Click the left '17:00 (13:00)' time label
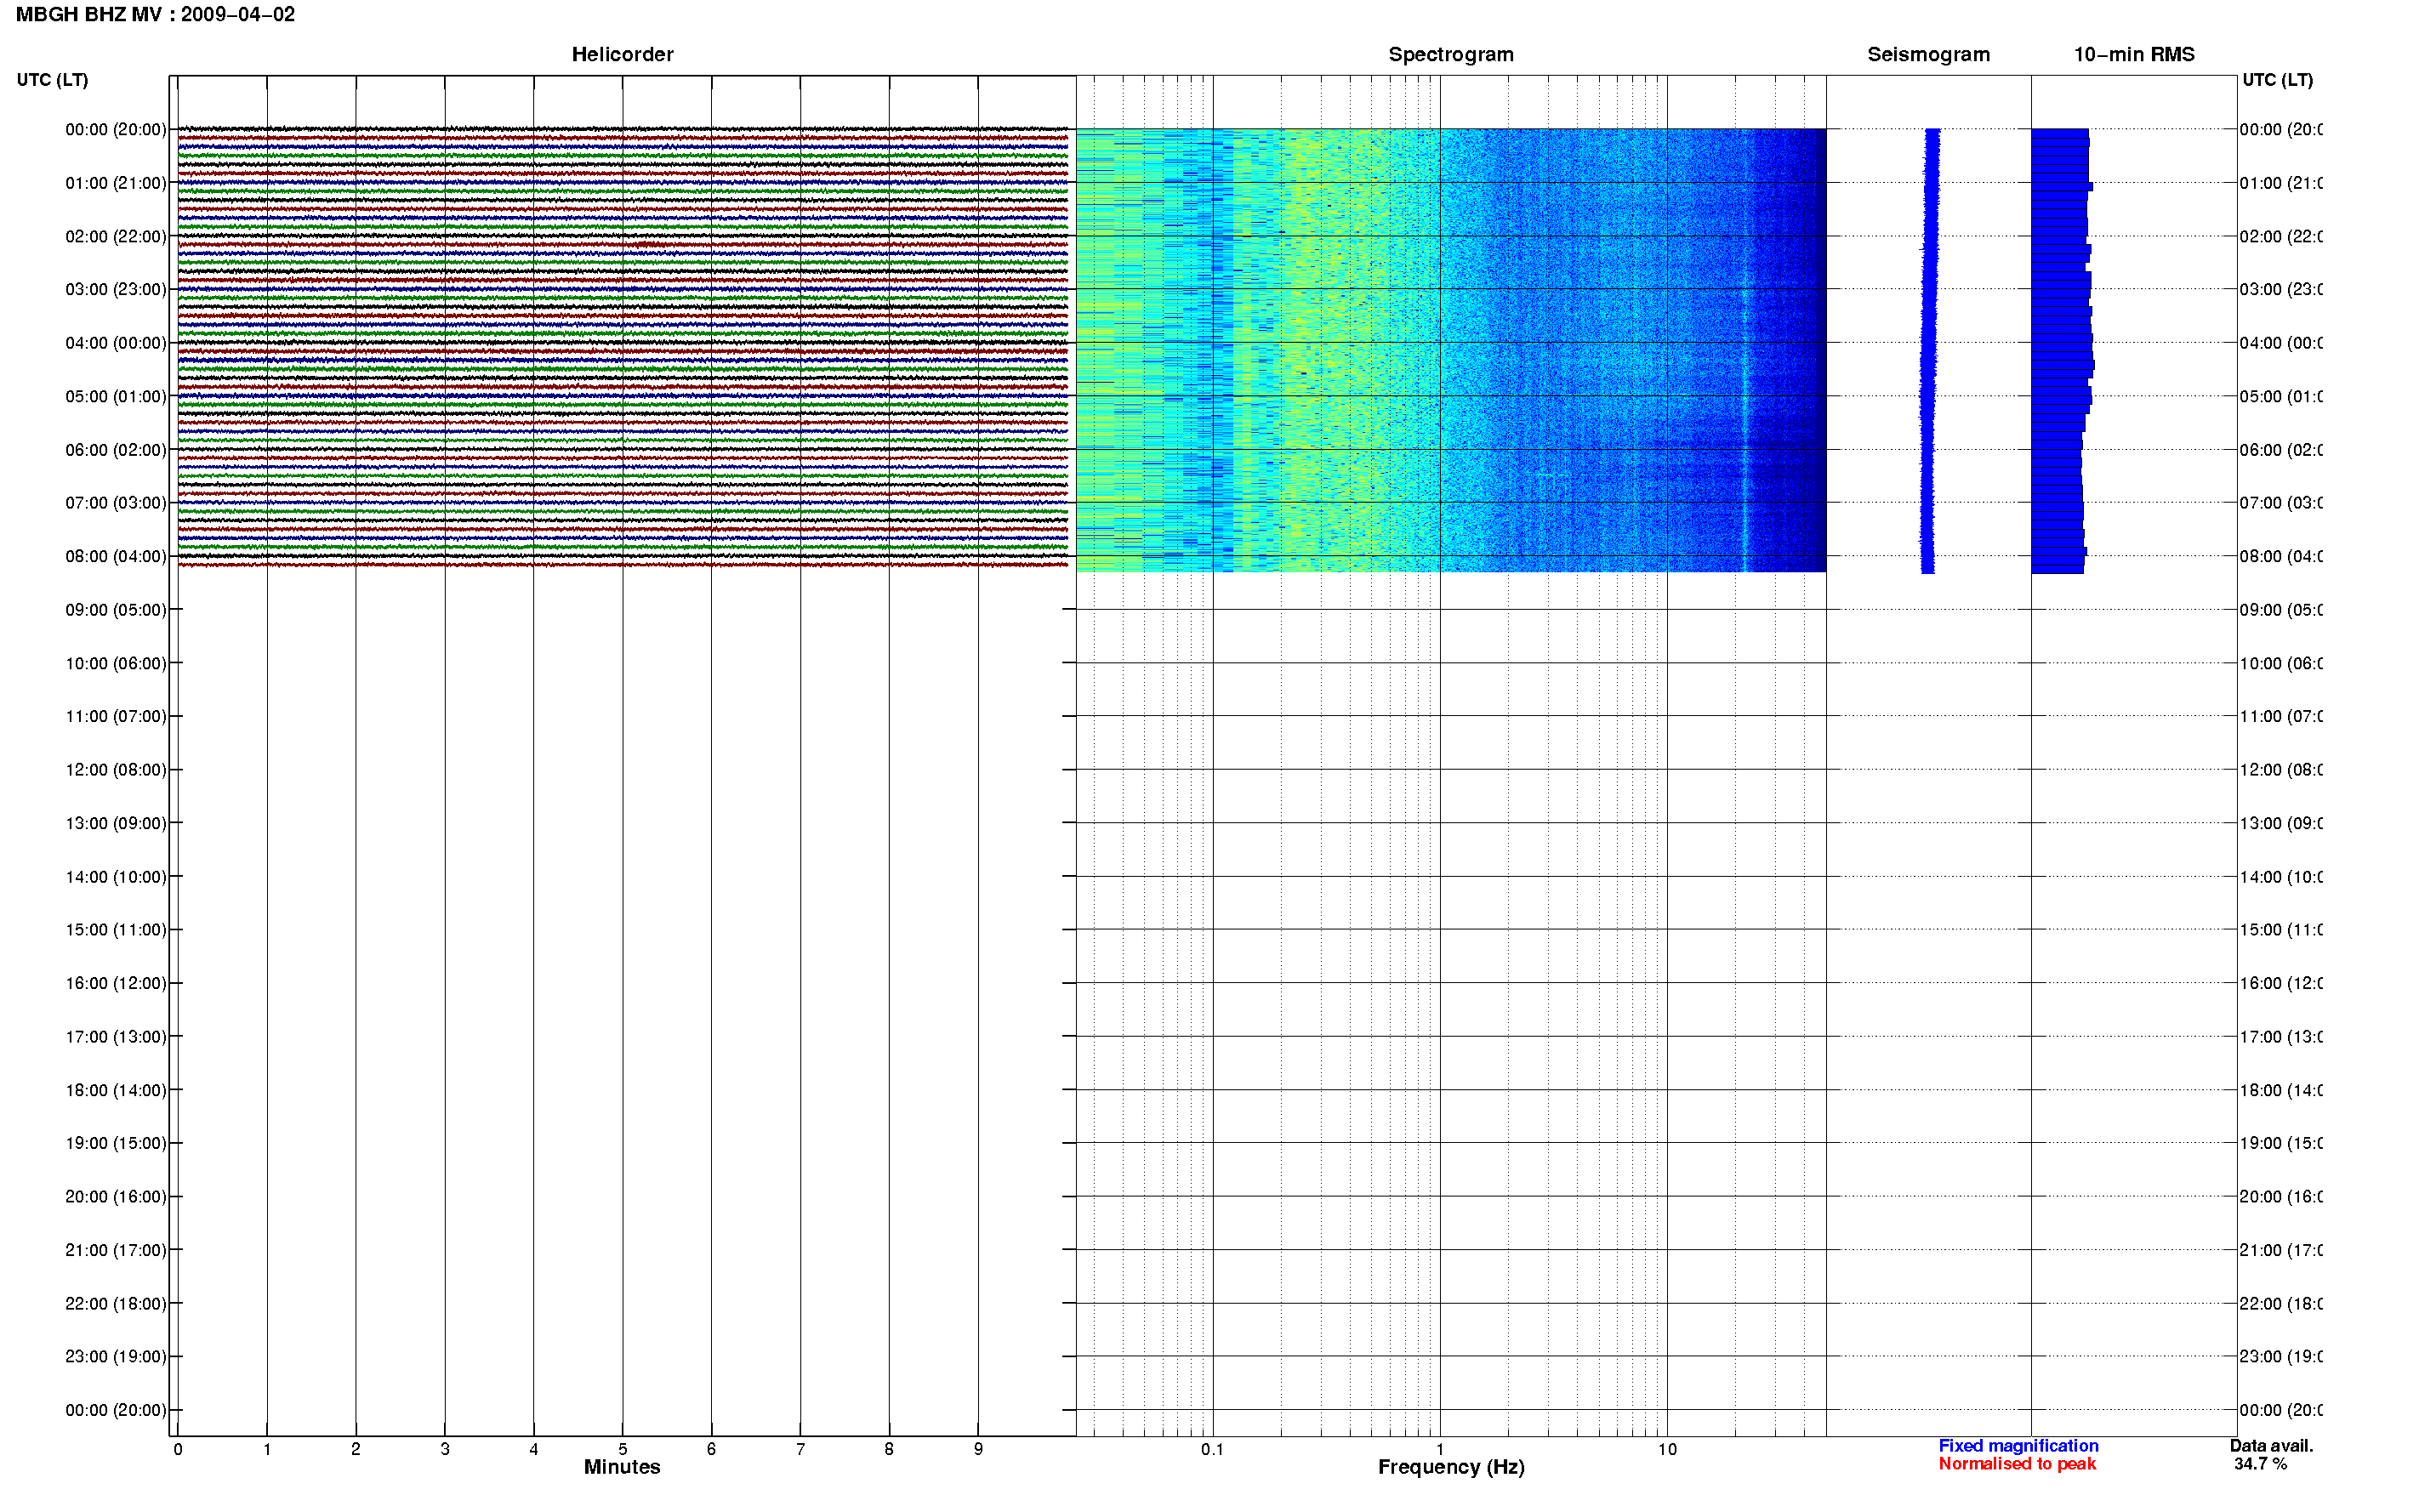Viewport: 2419px width, 1512px height. click(116, 1037)
